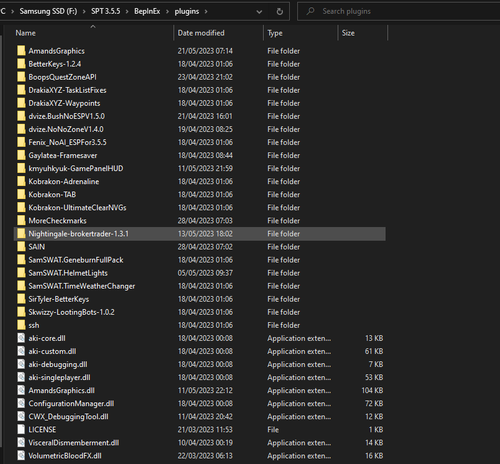500x464 pixels.
Task: Open the address bar history dropdown
Action: pos(259,12)
